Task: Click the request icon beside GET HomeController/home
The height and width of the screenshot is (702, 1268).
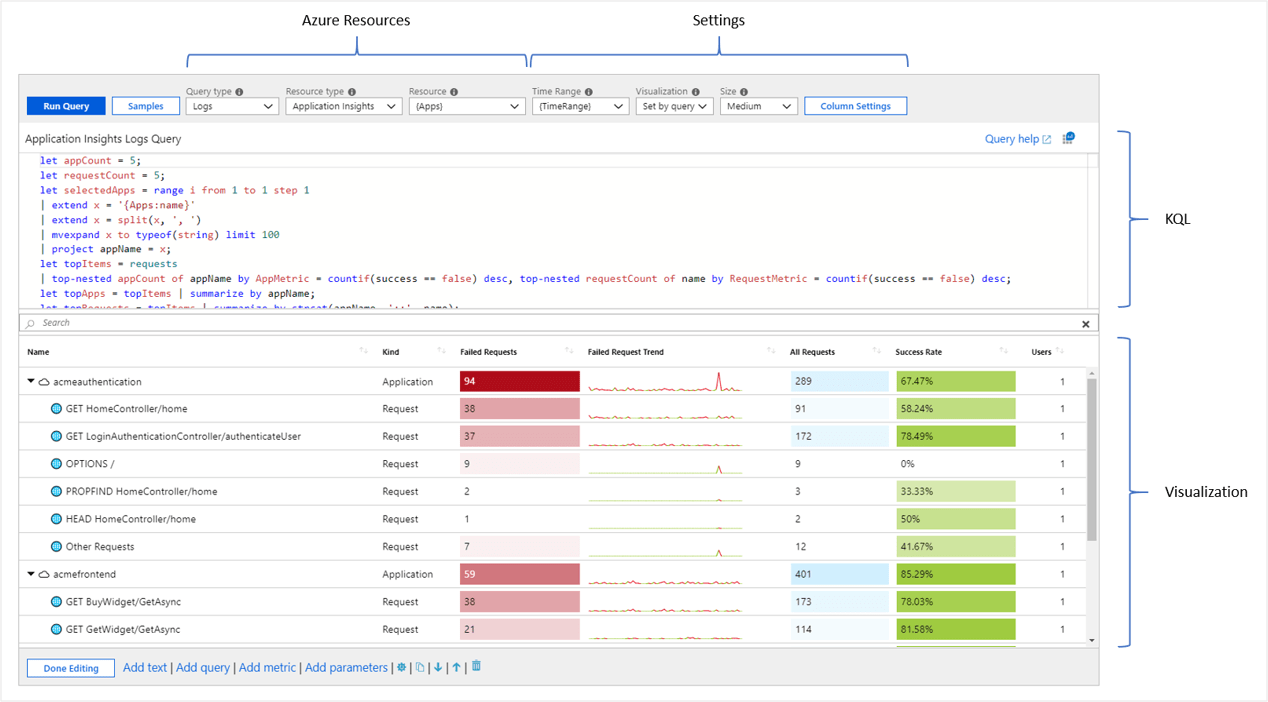Action: (55, 408)
